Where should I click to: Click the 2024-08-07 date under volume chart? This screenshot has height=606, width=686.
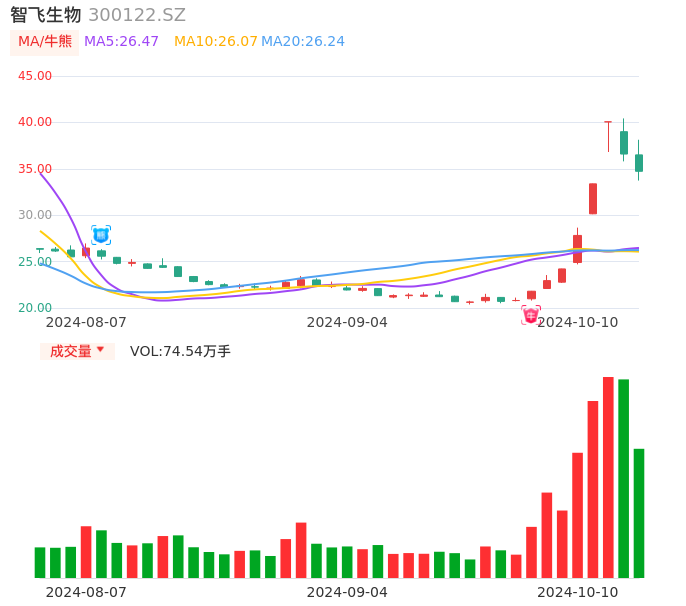tap(86, 592)
